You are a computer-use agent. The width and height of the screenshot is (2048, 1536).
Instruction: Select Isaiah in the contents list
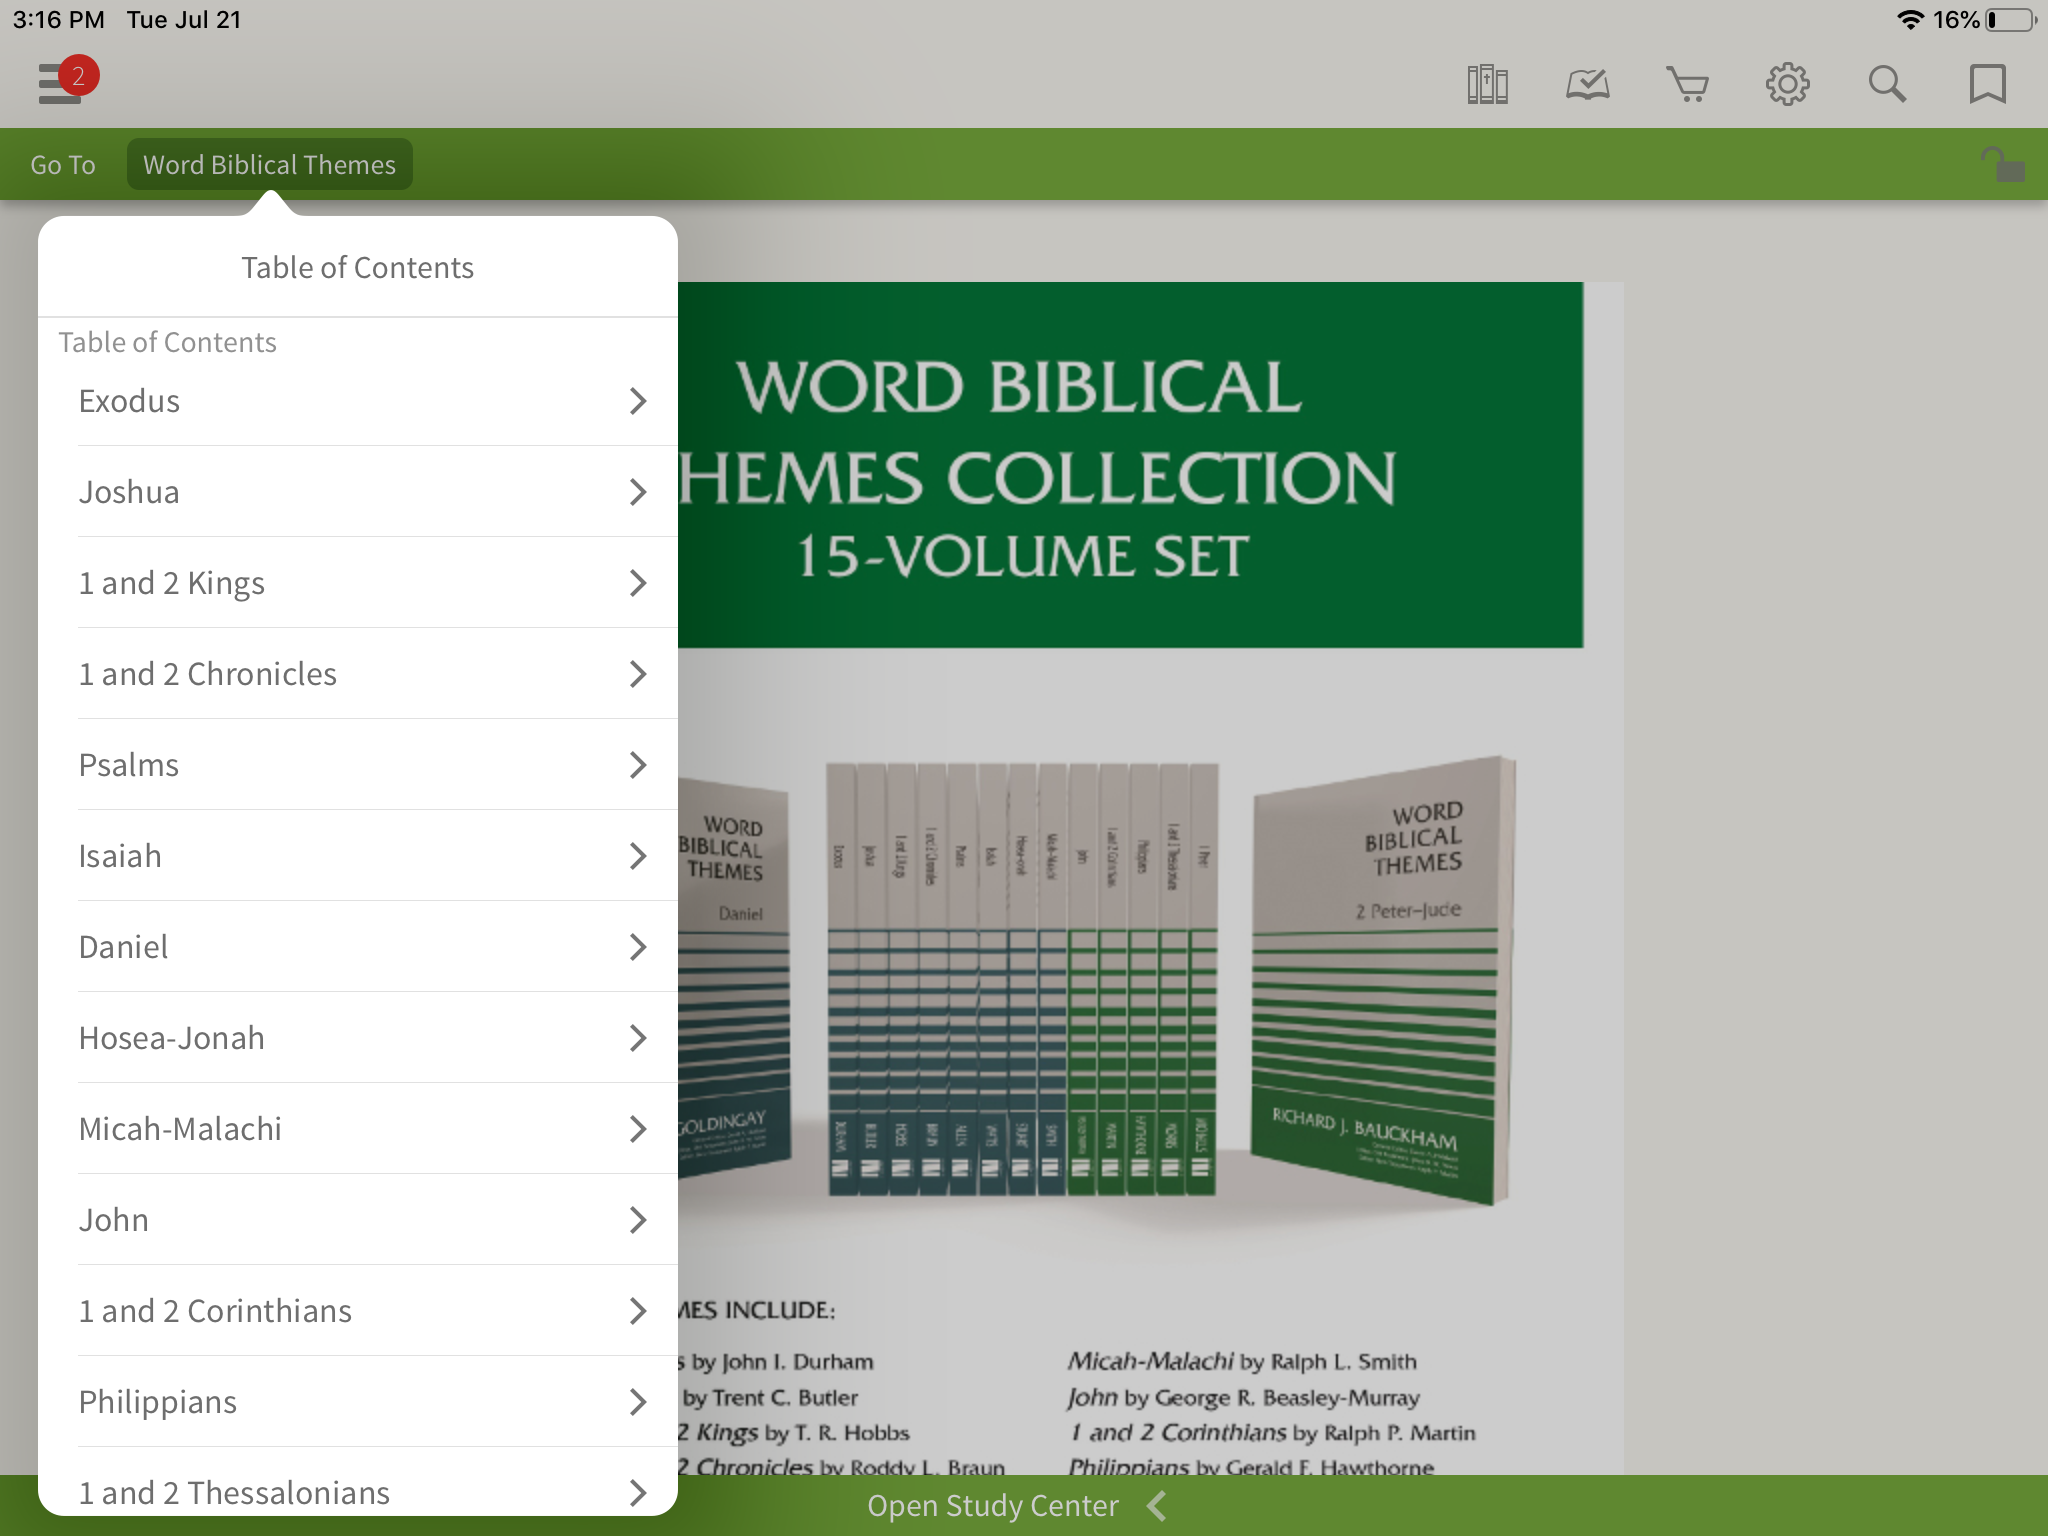click(358, 856)
